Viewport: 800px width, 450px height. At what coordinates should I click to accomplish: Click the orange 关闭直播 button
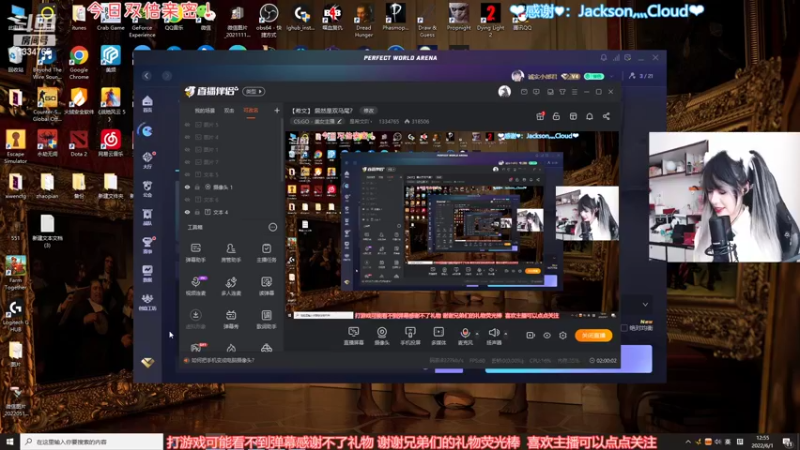[x=593, y=335]
